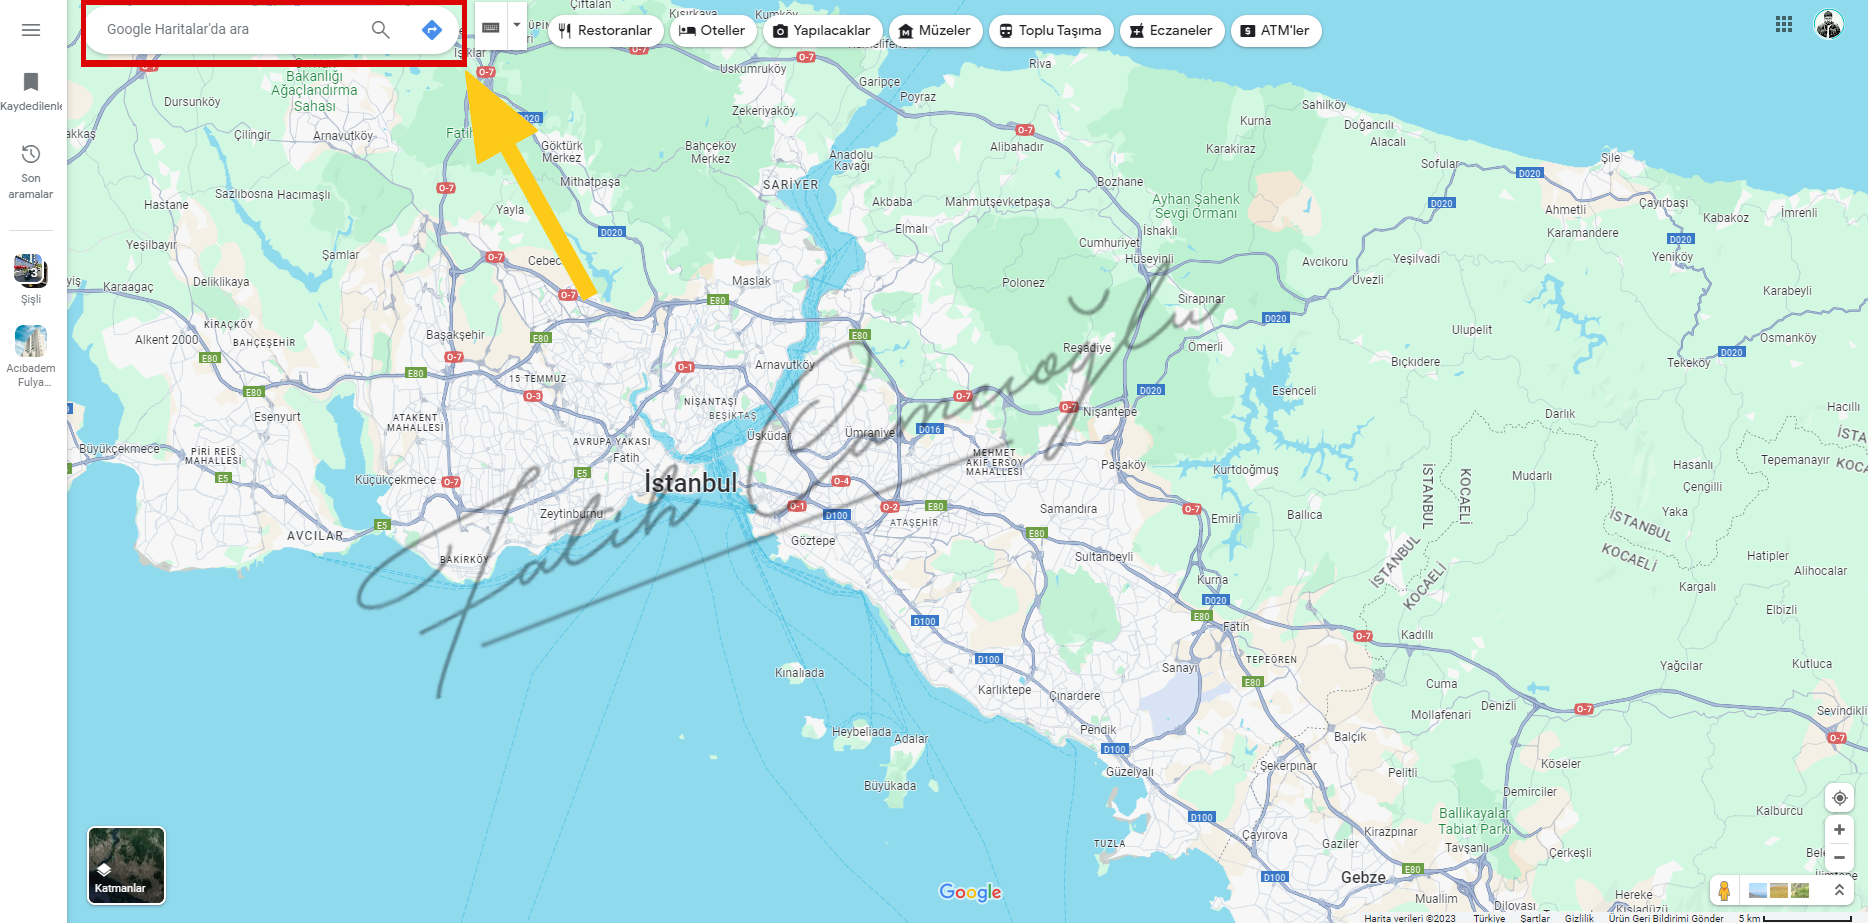Expand the input tools dropdown arrow
The width and height of the screenshot is (1868, 923).
coord(517,26)
